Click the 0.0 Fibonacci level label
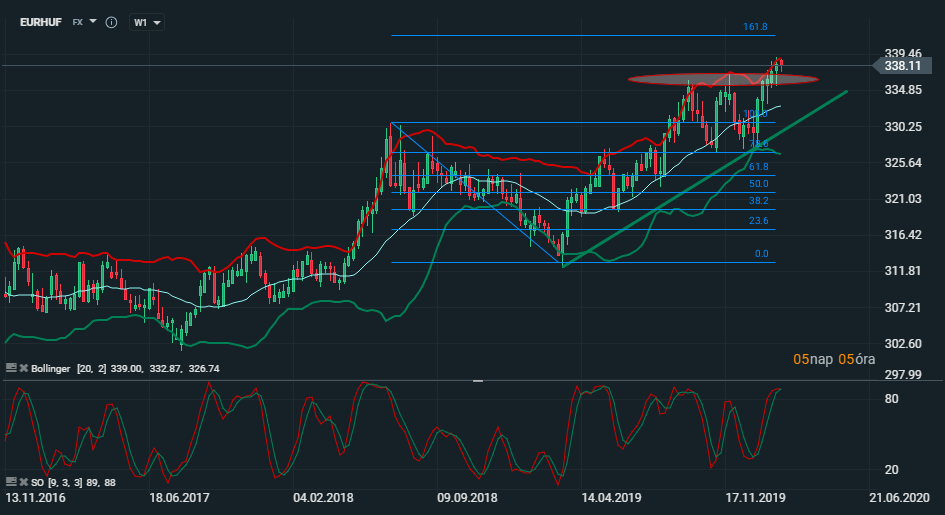 [x=761, y=254]
